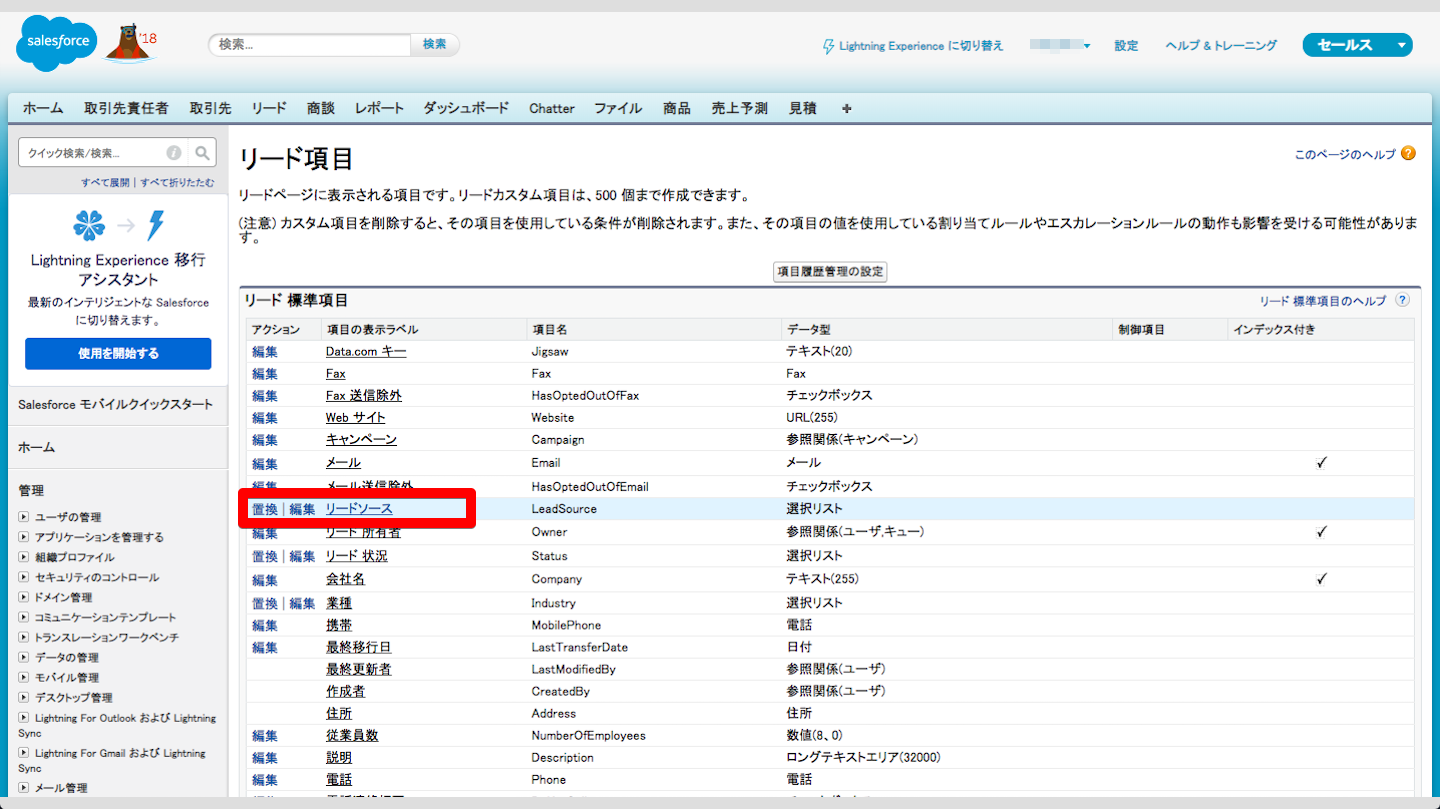Open the ヘルプ & トレーニング link
Image resolution: width=1440 pixels, height=809 pixels.
[1221, 46]
